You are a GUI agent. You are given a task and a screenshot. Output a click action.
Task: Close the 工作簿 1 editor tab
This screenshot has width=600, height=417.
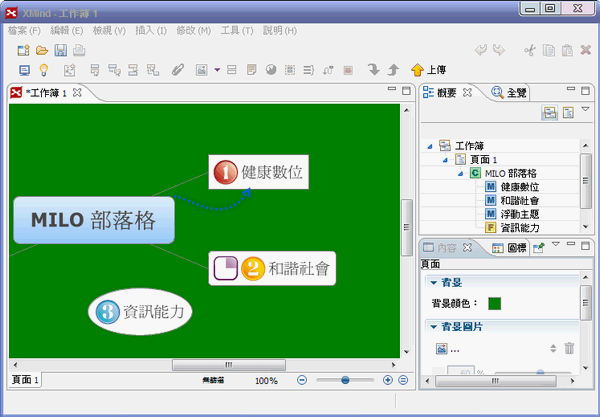click(x=77, y=93)
